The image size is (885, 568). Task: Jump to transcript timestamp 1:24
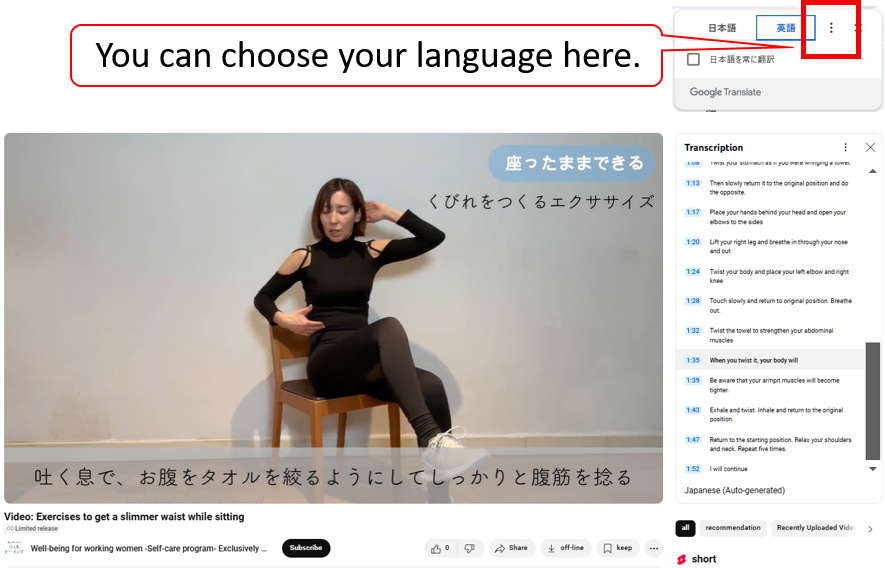click(693, 272)
